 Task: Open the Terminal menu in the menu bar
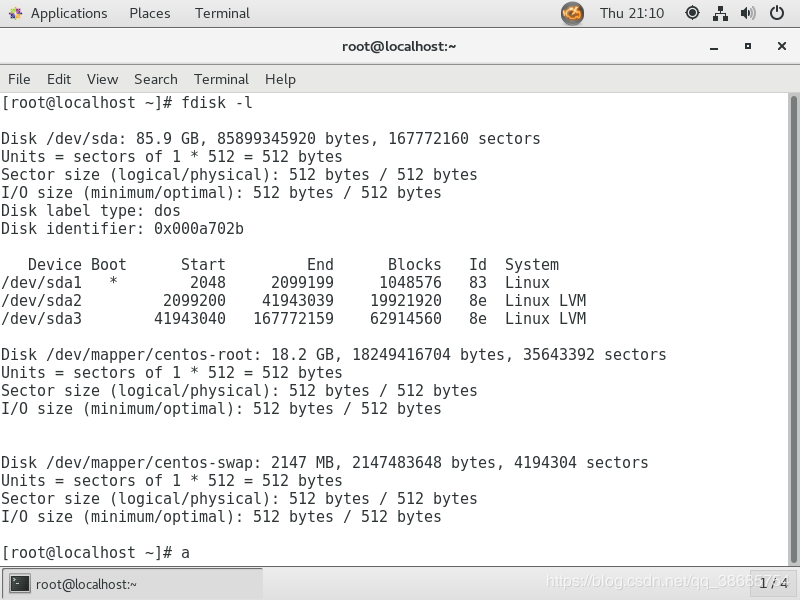pyautogui.click(x=221, y=80)
